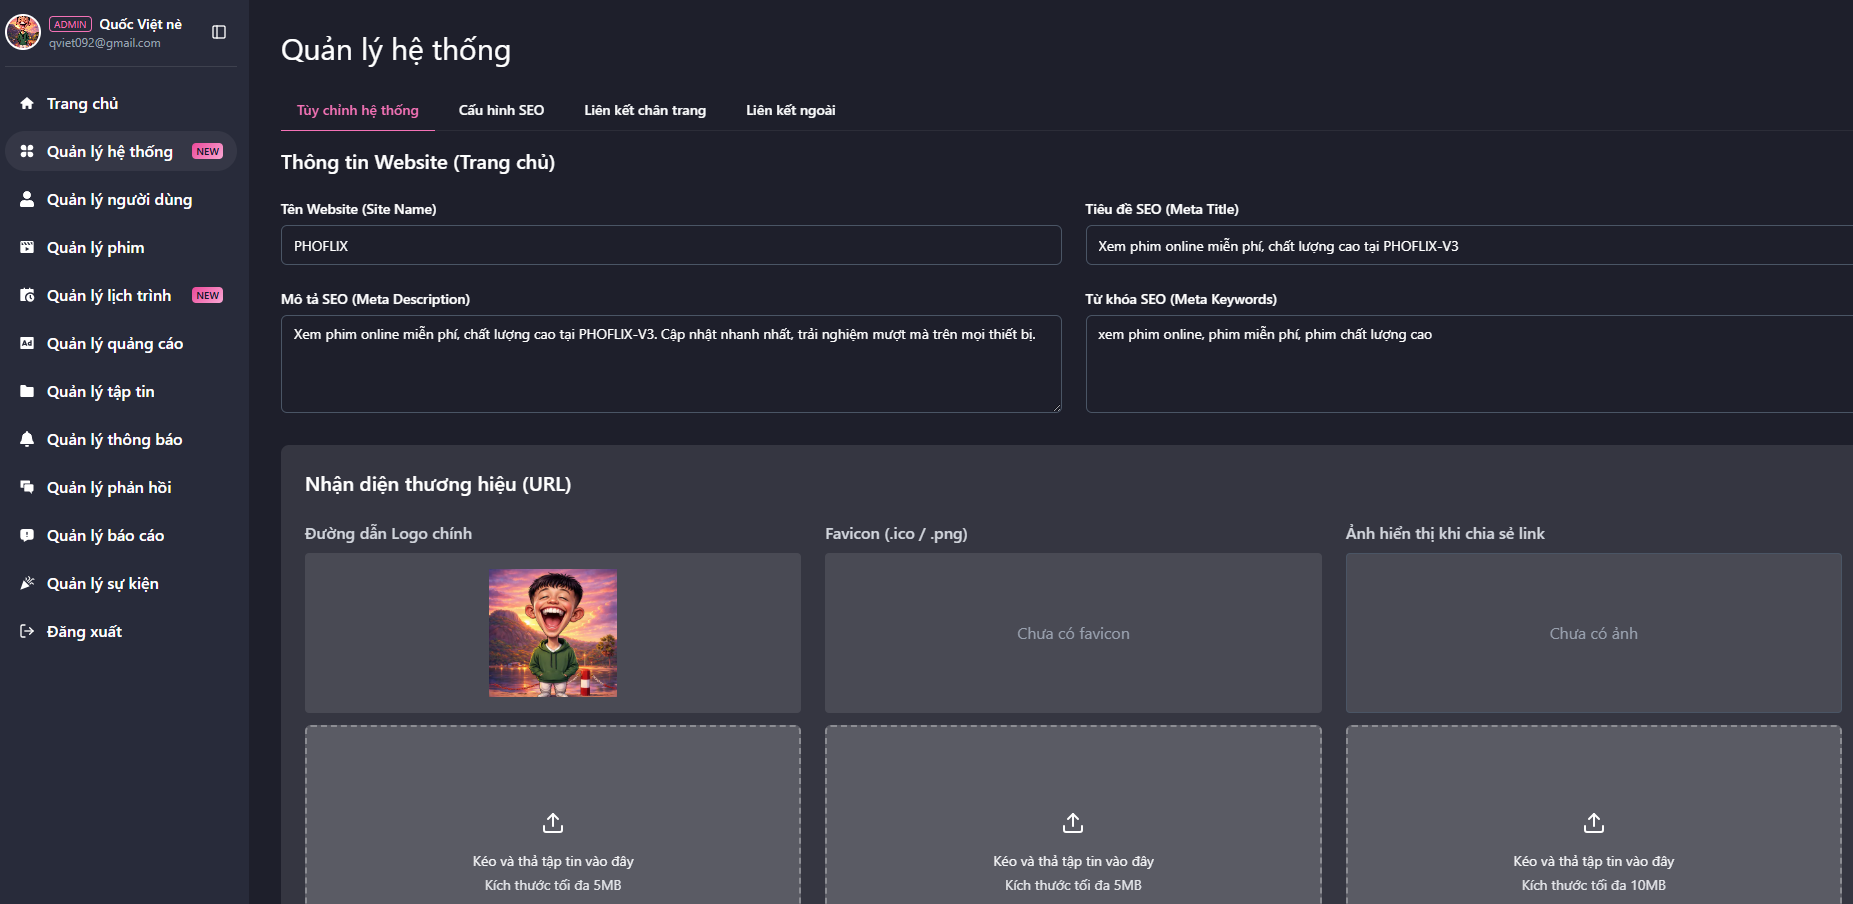Click the ad icon beside Quản lý quảng cáo
This screenshot has height=904, width=1853.
[x=27, y=343]
